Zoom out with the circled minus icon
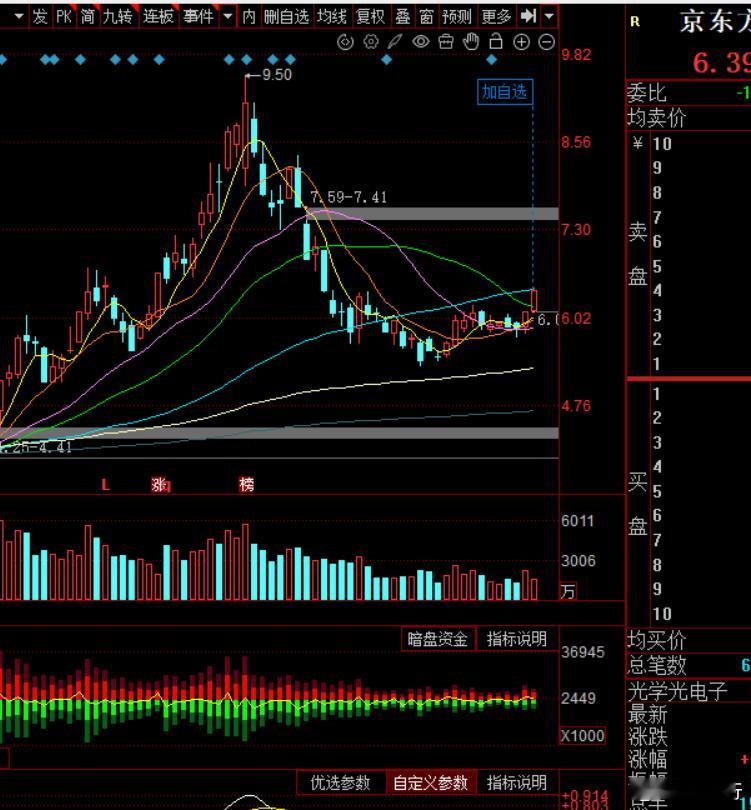This screenshot has height=810, width=751. tap(546, 42)
